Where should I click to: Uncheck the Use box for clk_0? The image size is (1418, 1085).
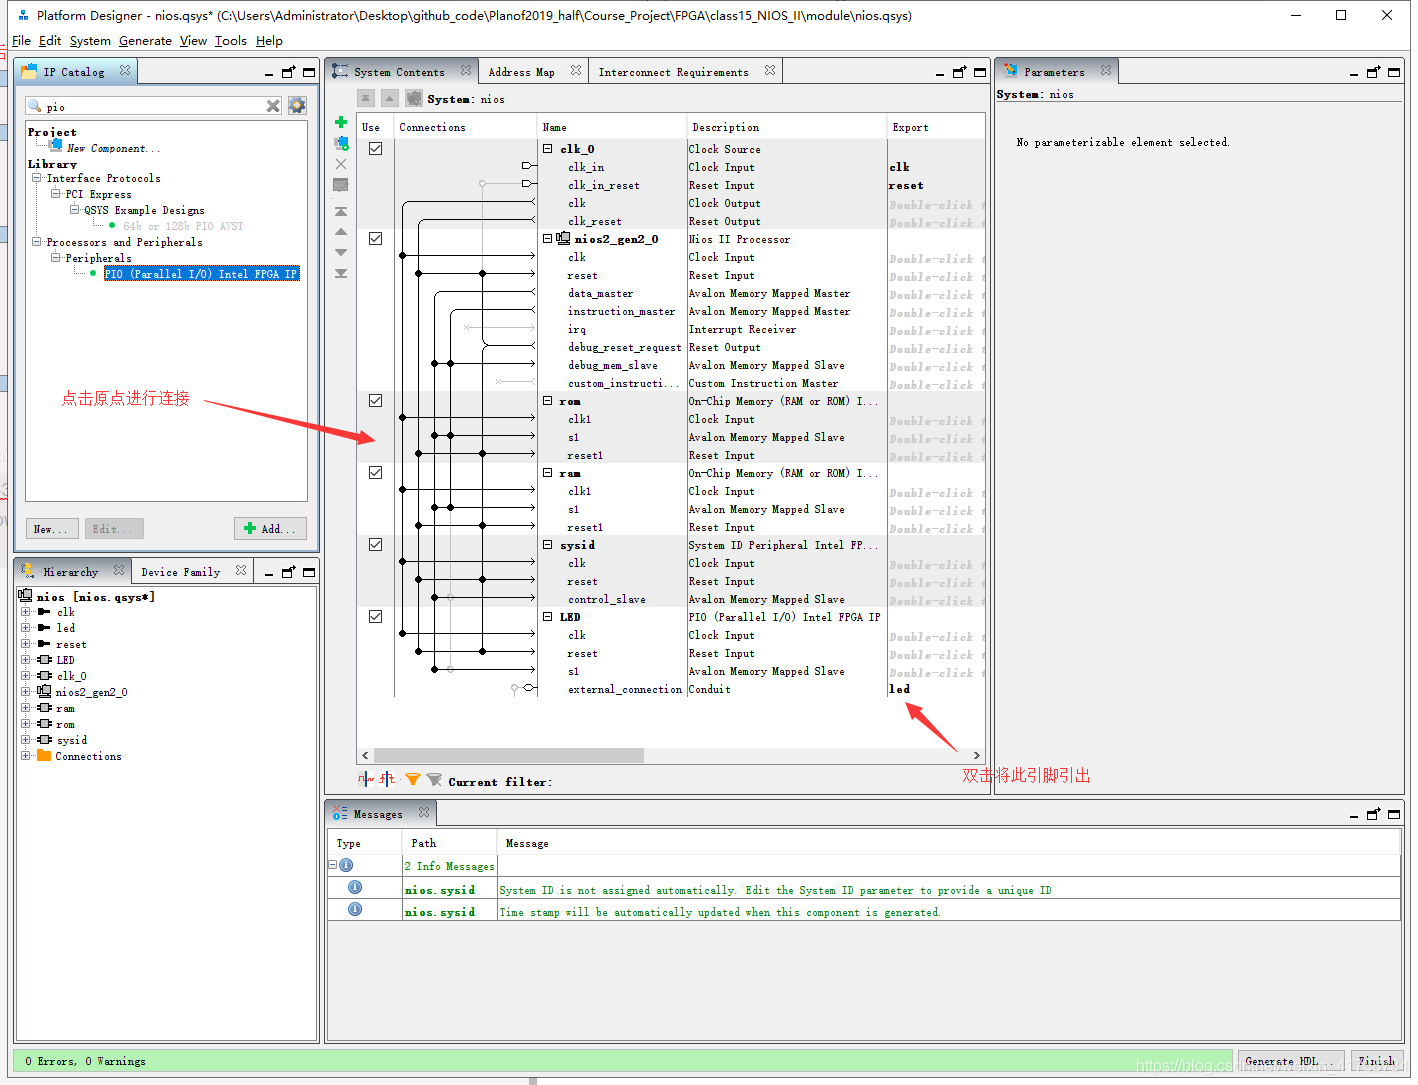click(375, 148)
